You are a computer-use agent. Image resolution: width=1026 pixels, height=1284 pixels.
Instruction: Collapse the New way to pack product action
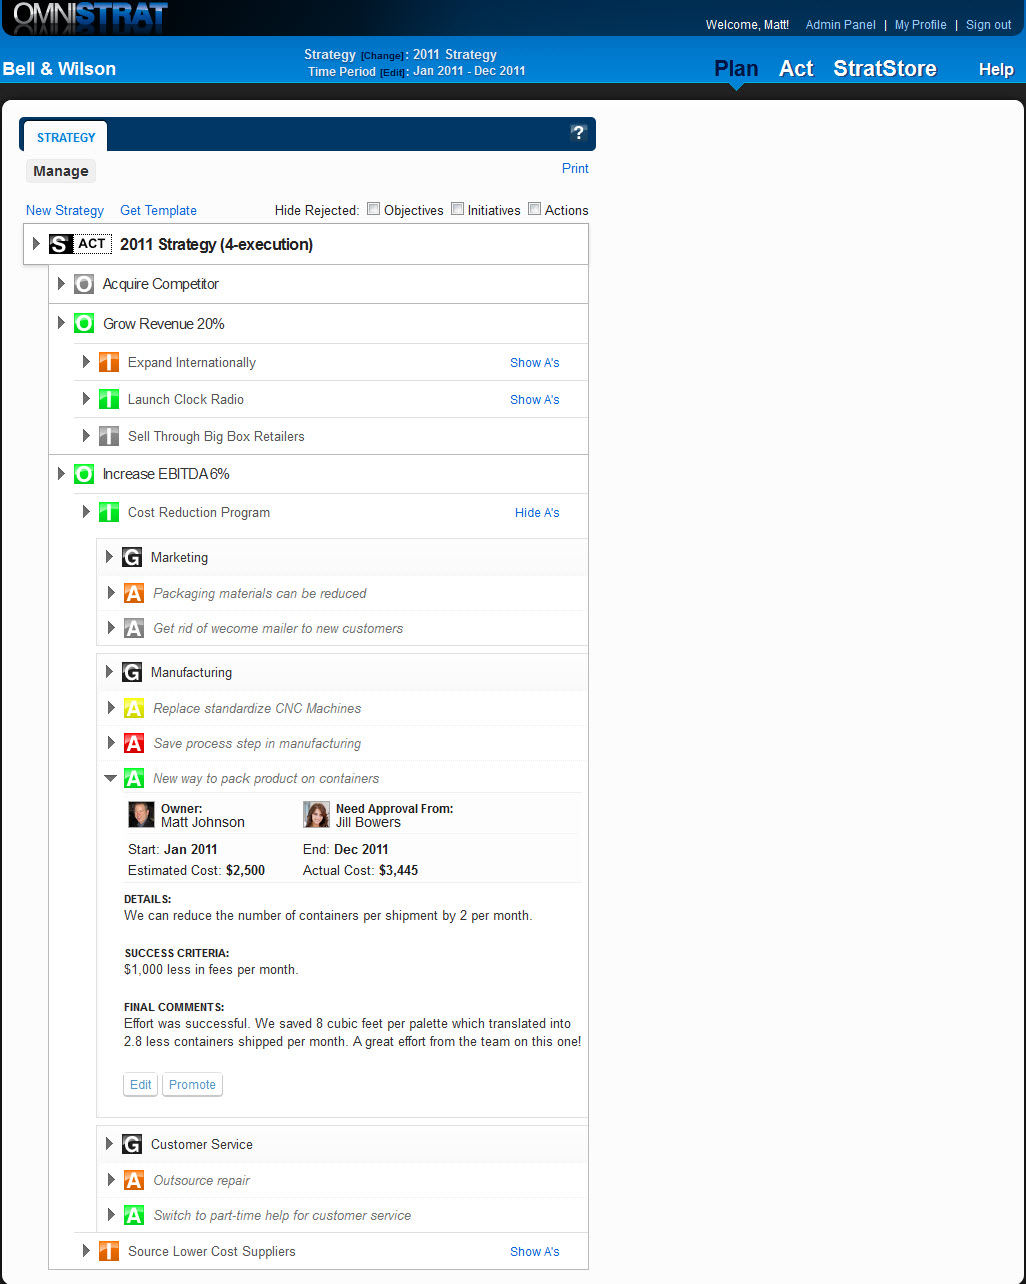tap(111, 778)
